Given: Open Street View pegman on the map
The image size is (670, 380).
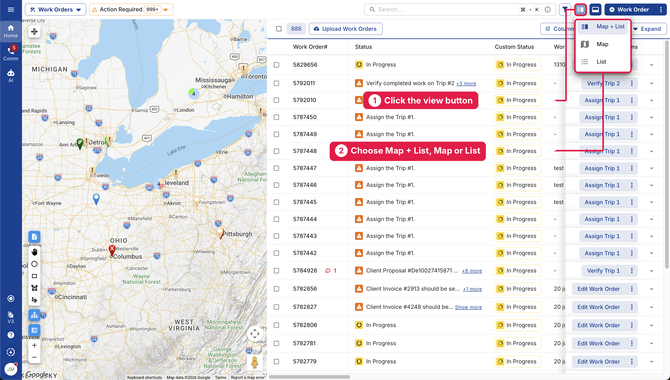Looking at the screenshot, I should coord(255,362).
